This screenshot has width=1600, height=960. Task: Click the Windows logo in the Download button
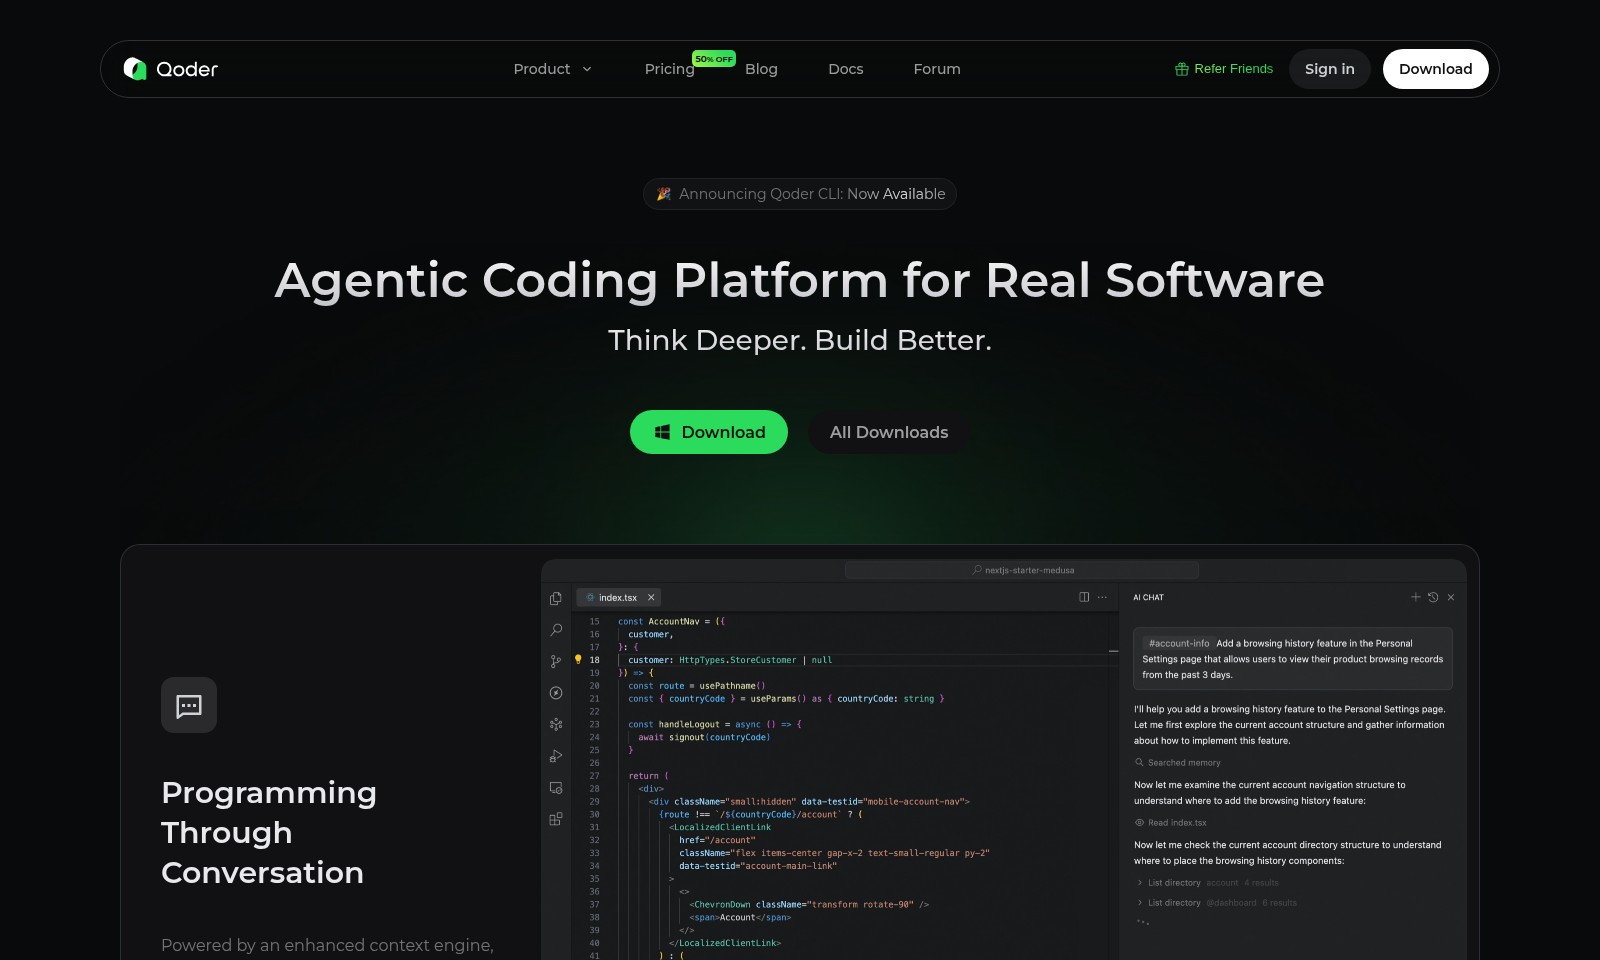pos(662,432)
